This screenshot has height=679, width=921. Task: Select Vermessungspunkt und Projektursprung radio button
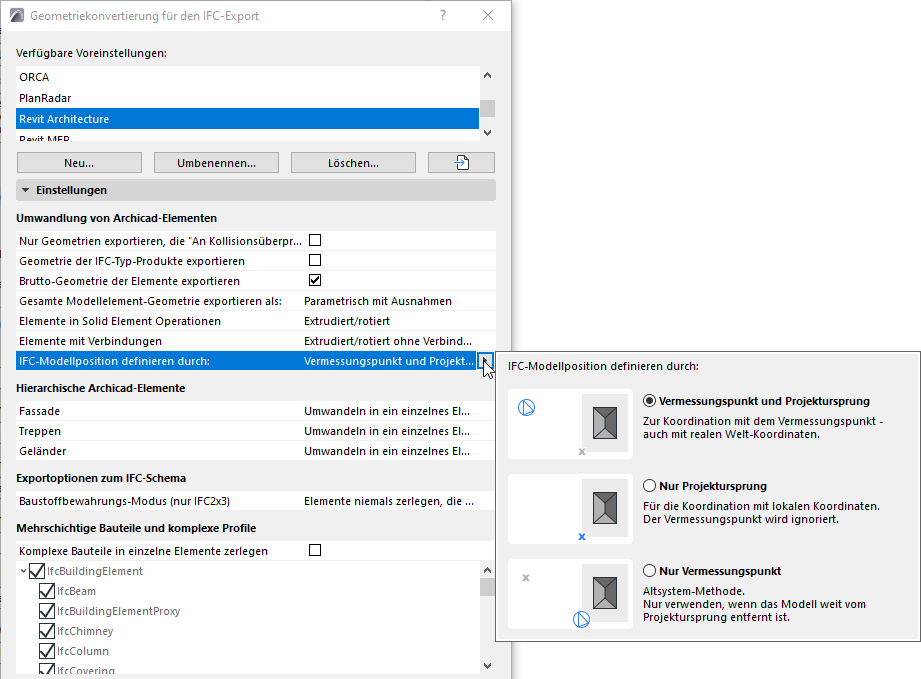point(649,401)
